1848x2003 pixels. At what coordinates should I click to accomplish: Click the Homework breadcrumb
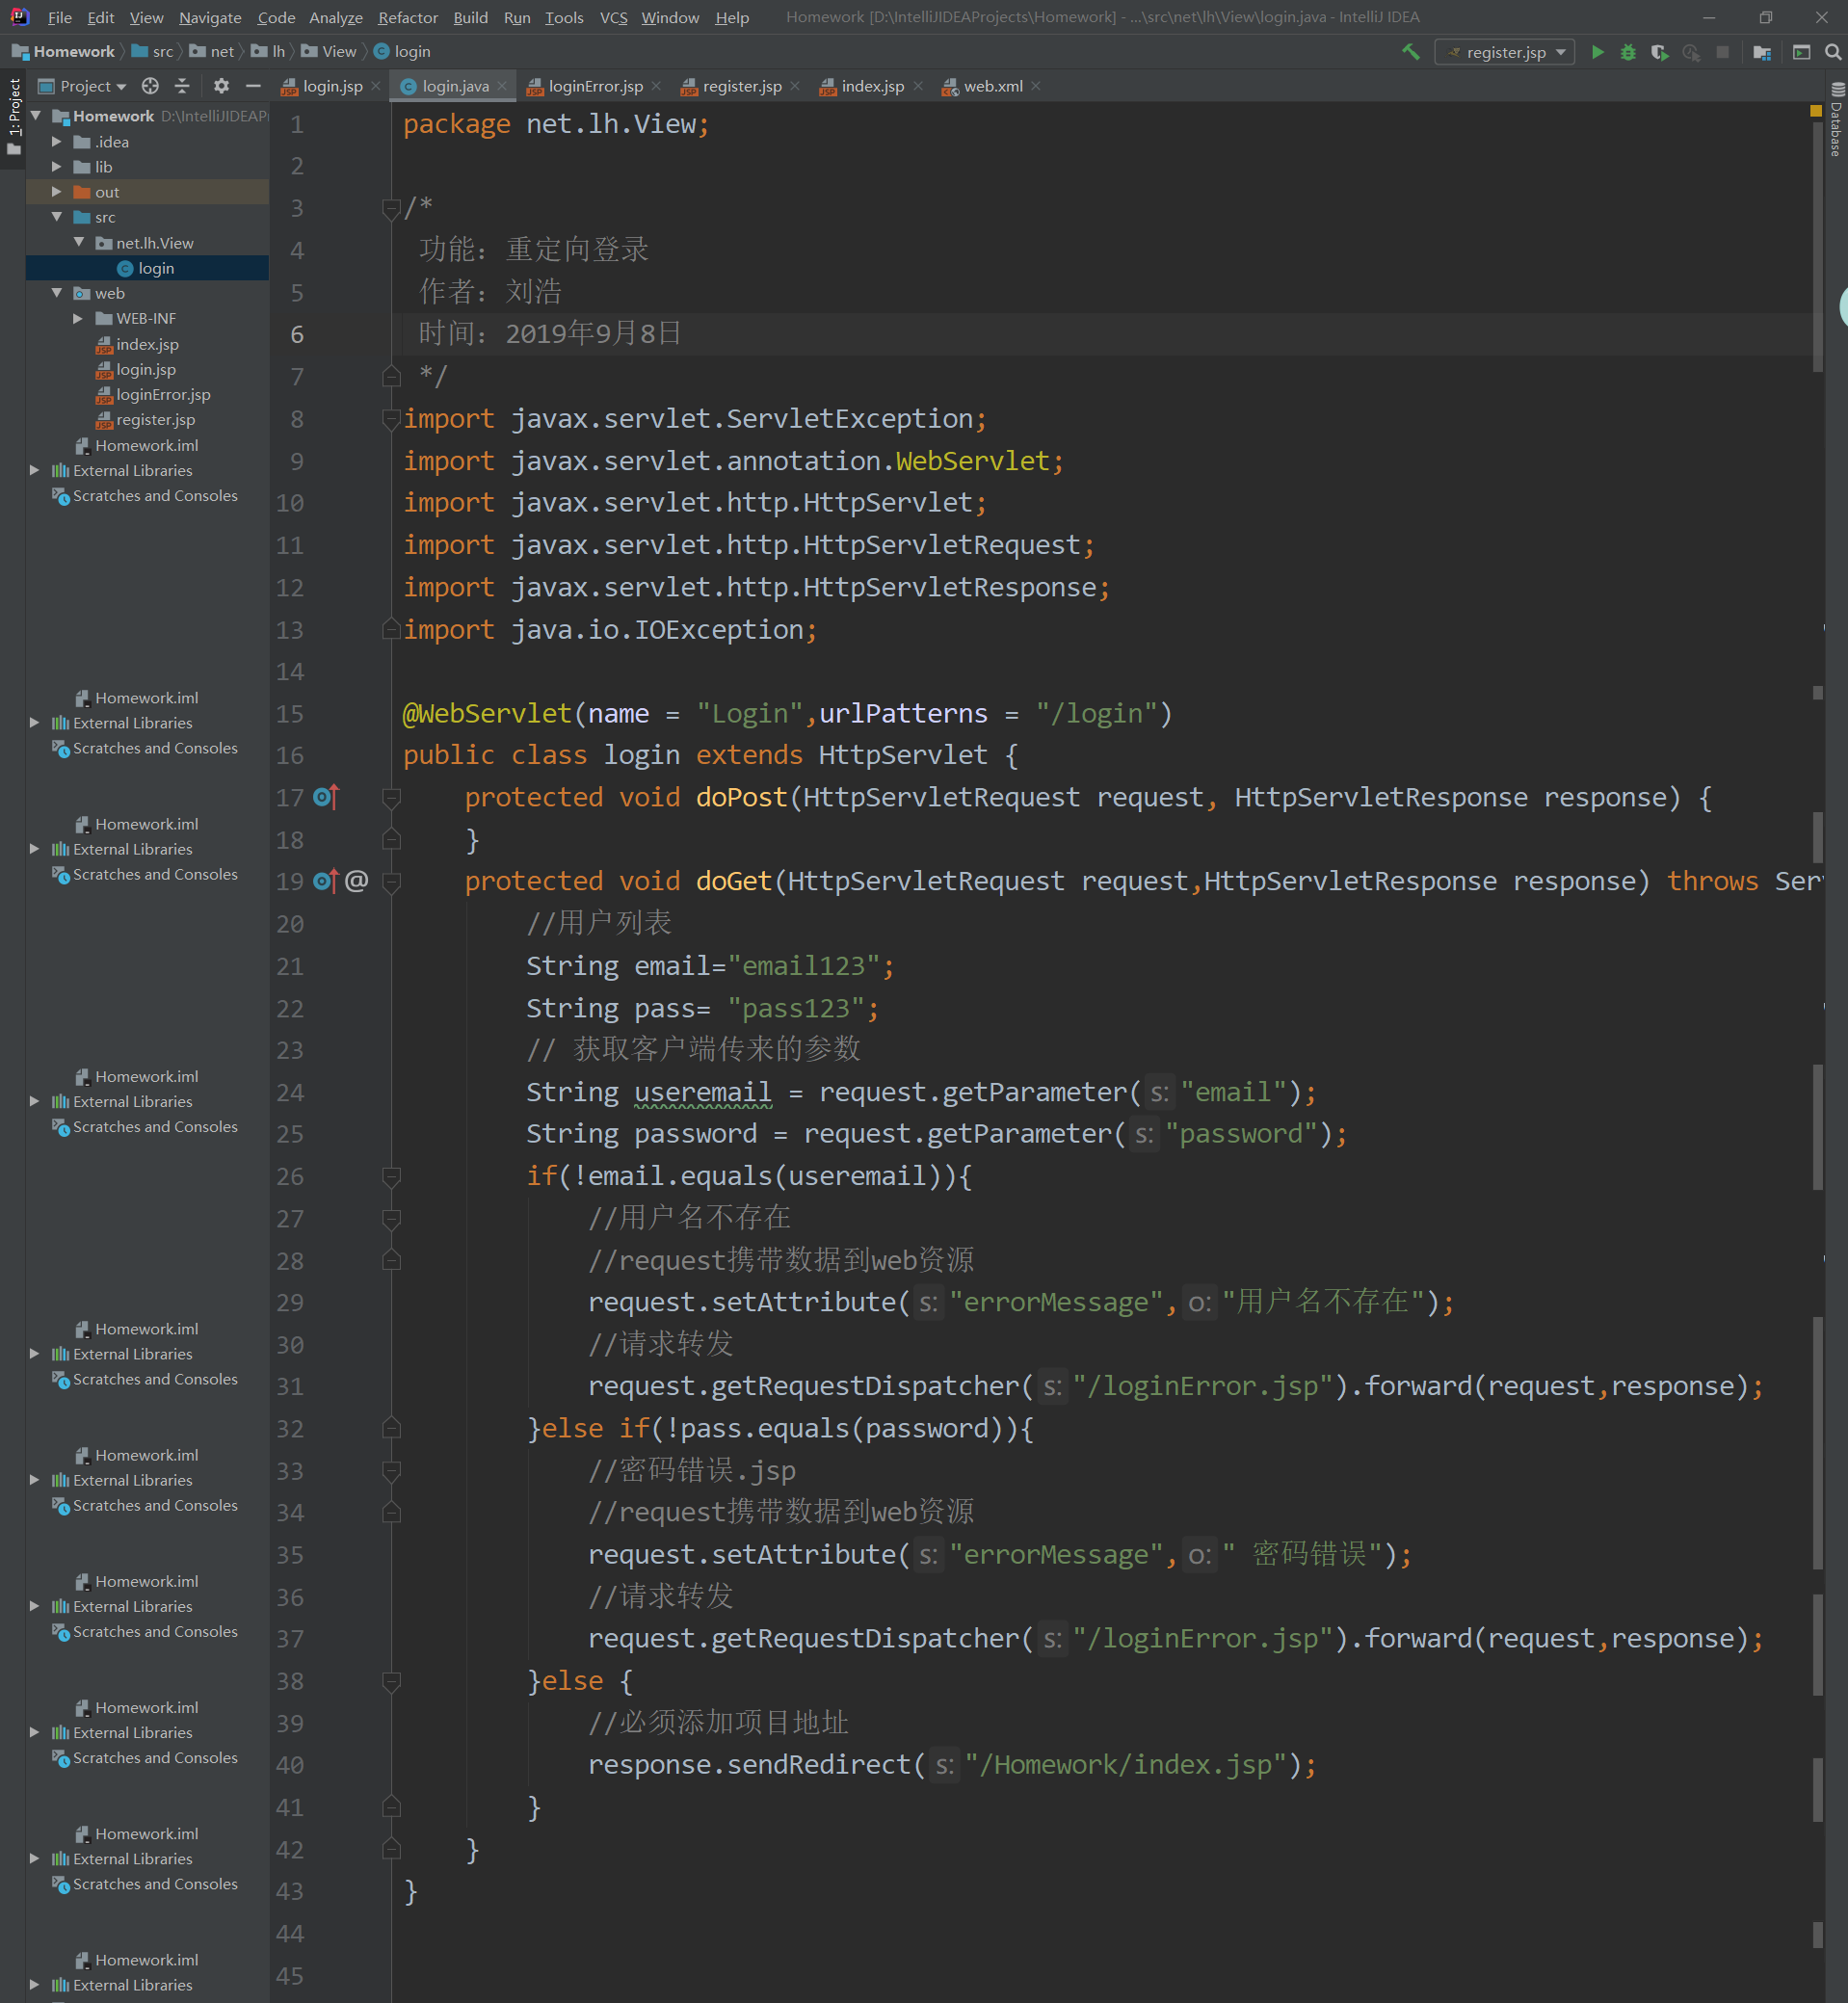tap(64, 51)
